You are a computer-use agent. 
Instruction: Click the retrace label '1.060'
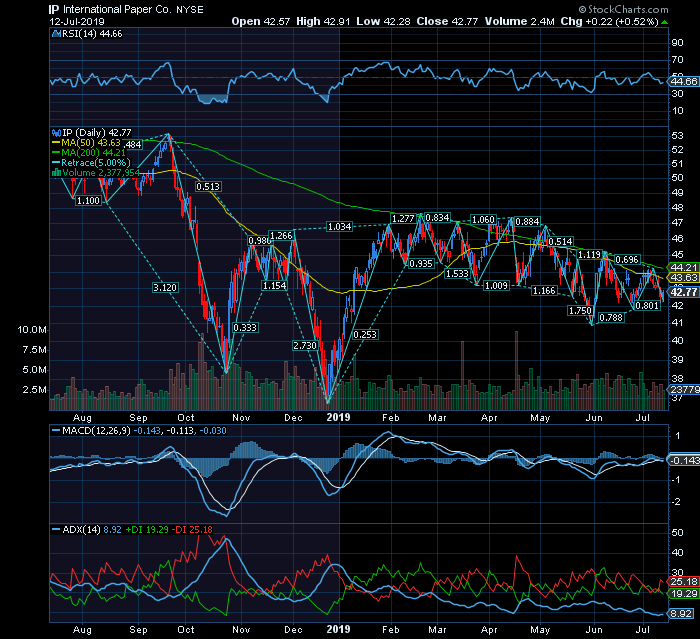coord(483,220)
